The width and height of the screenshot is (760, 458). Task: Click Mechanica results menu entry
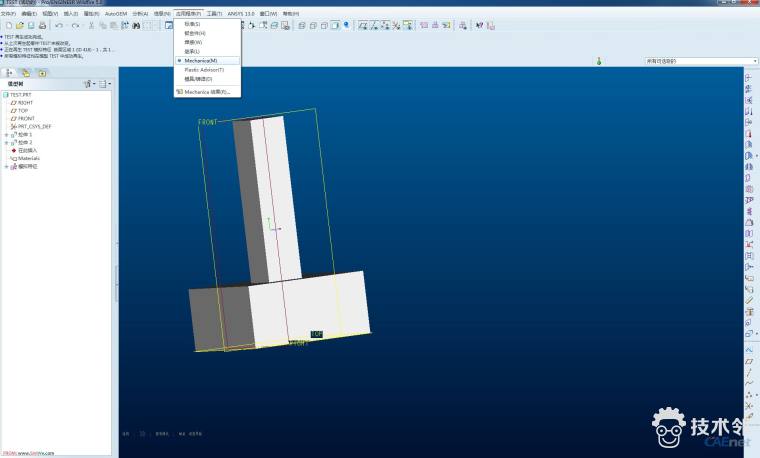(x=207, y=92)
